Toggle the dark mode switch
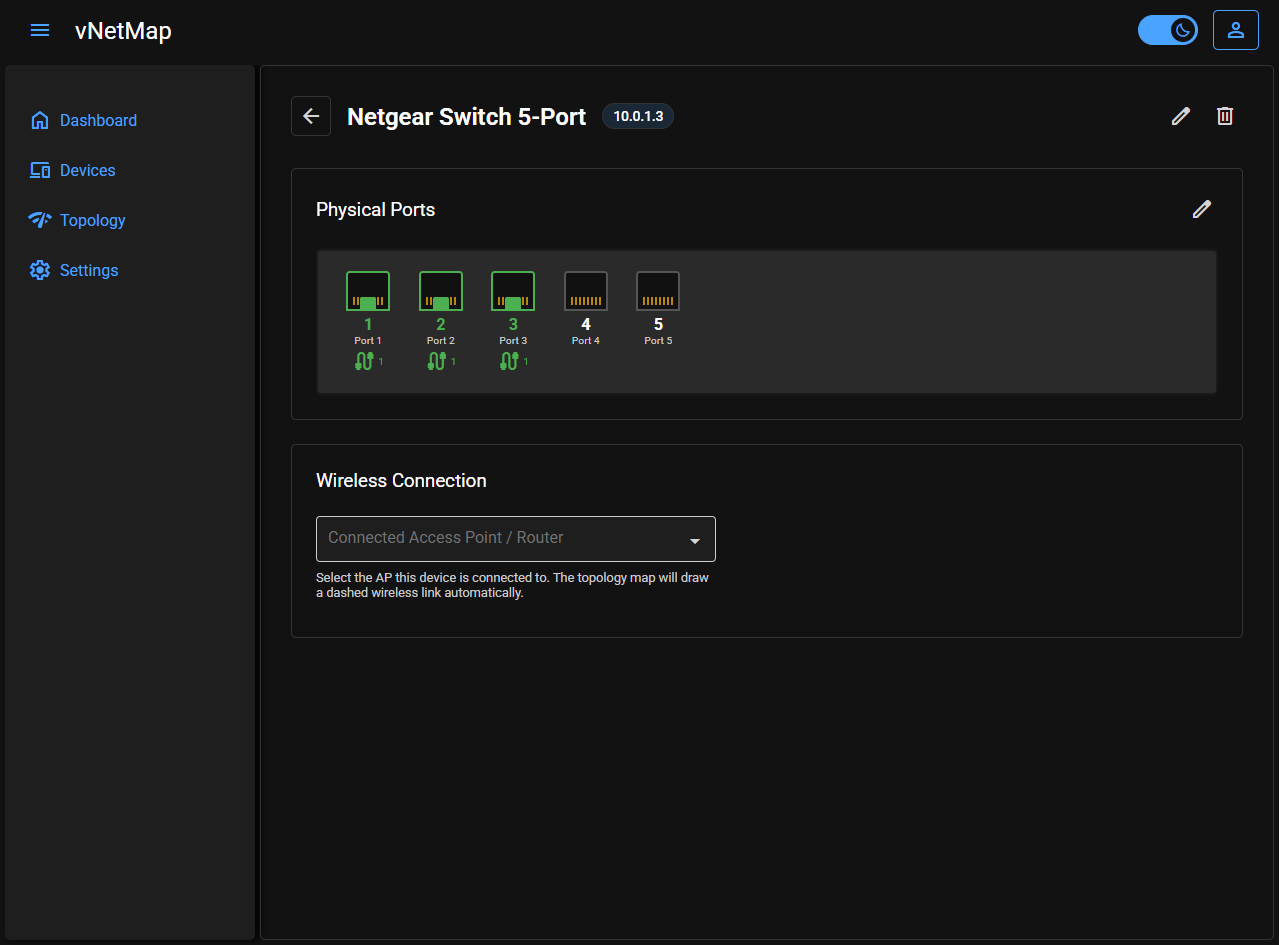This screenshot has width=1279, height=945. tap(1168, 30)
